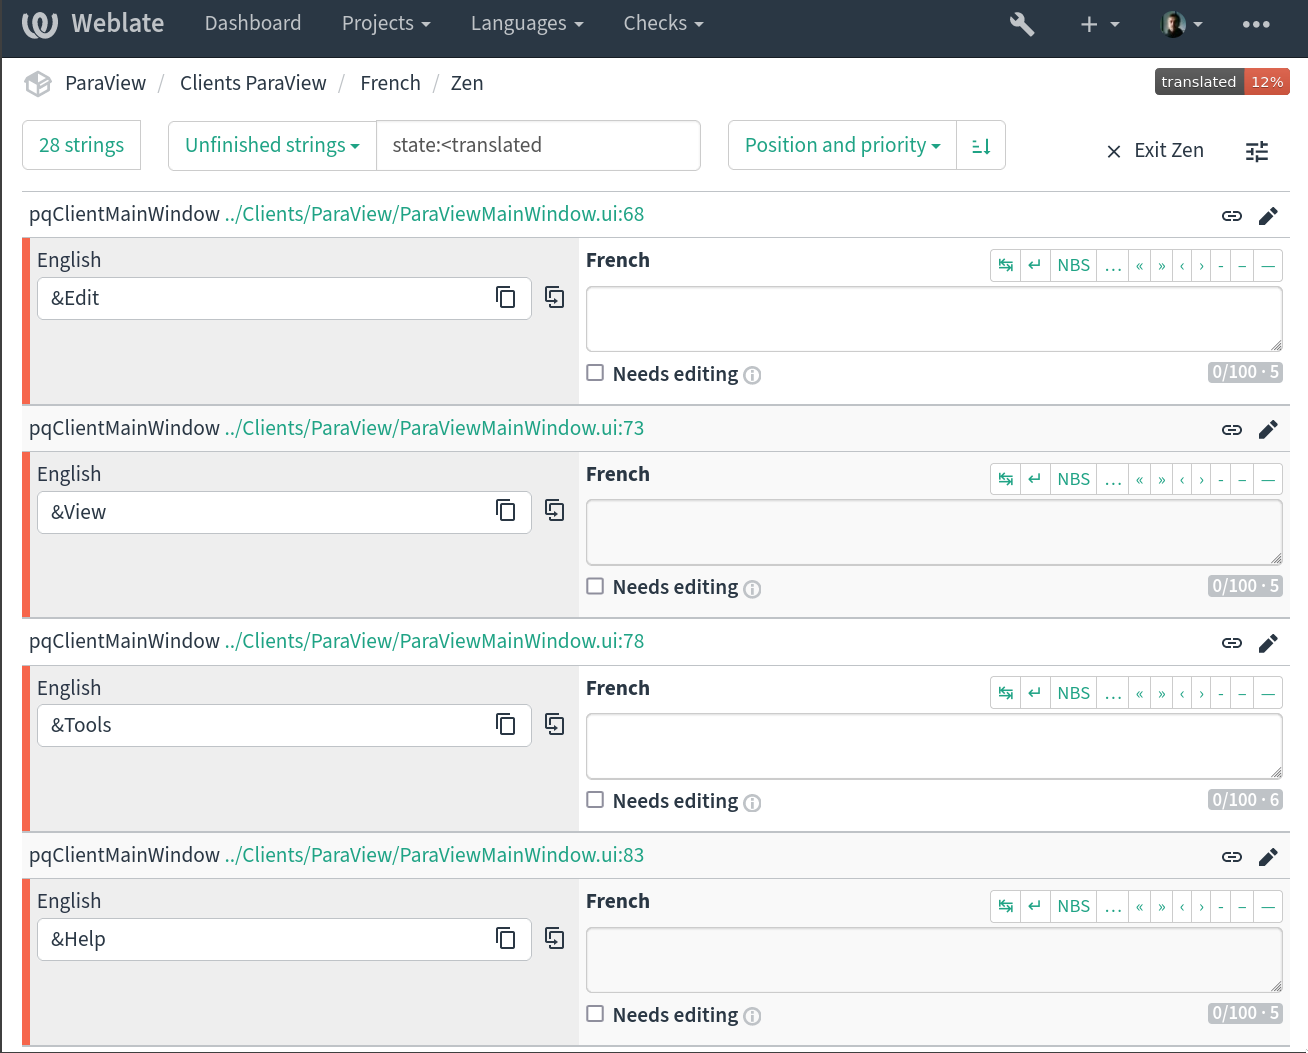Click the wrench management icon in the navbar
The height and width of the screenshot is (1053, 1308).
[x=1021, y=24]
